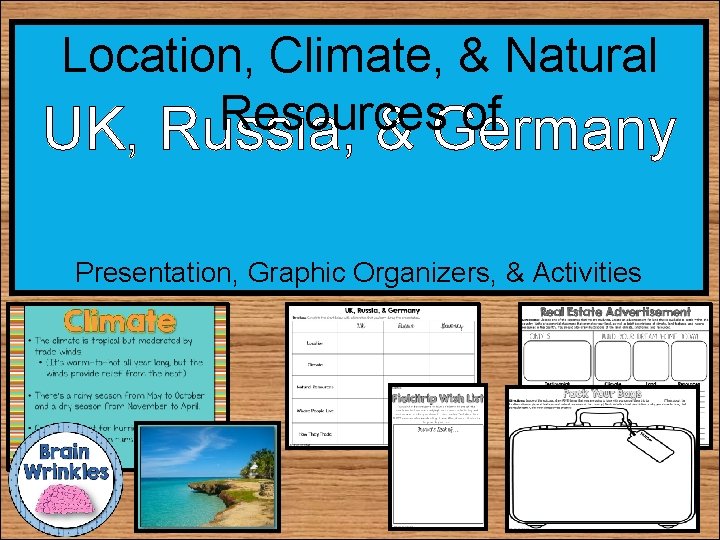
Task: Click the pink brain illustration
Action: (65, 499)
